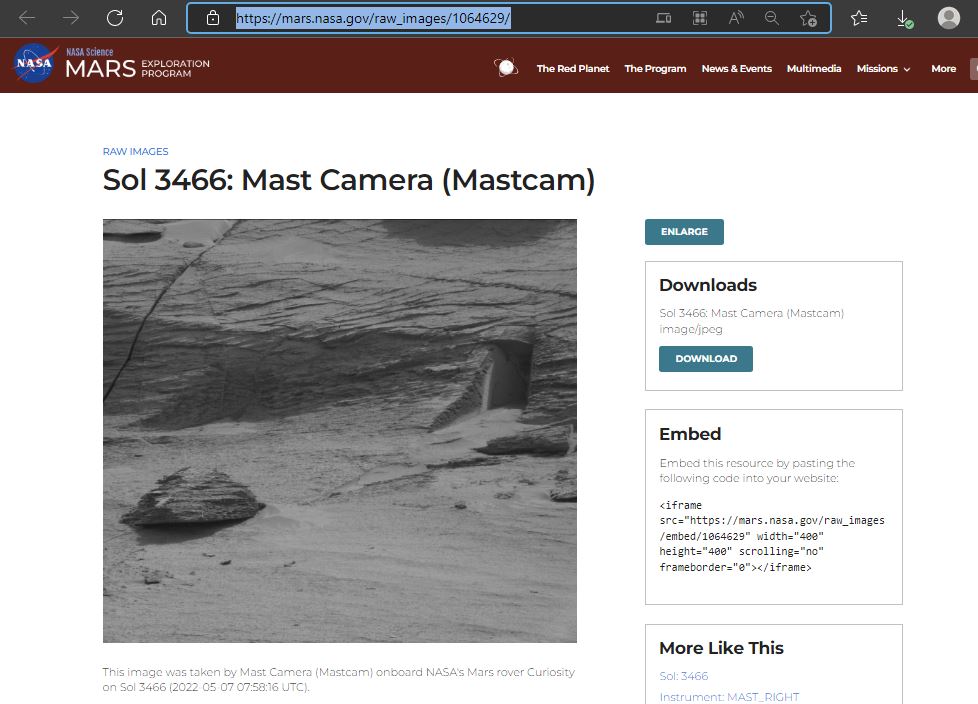This screenshot has width=978, height=704.
Task: Click the Downloads panel heading
Action: (708, 285)
